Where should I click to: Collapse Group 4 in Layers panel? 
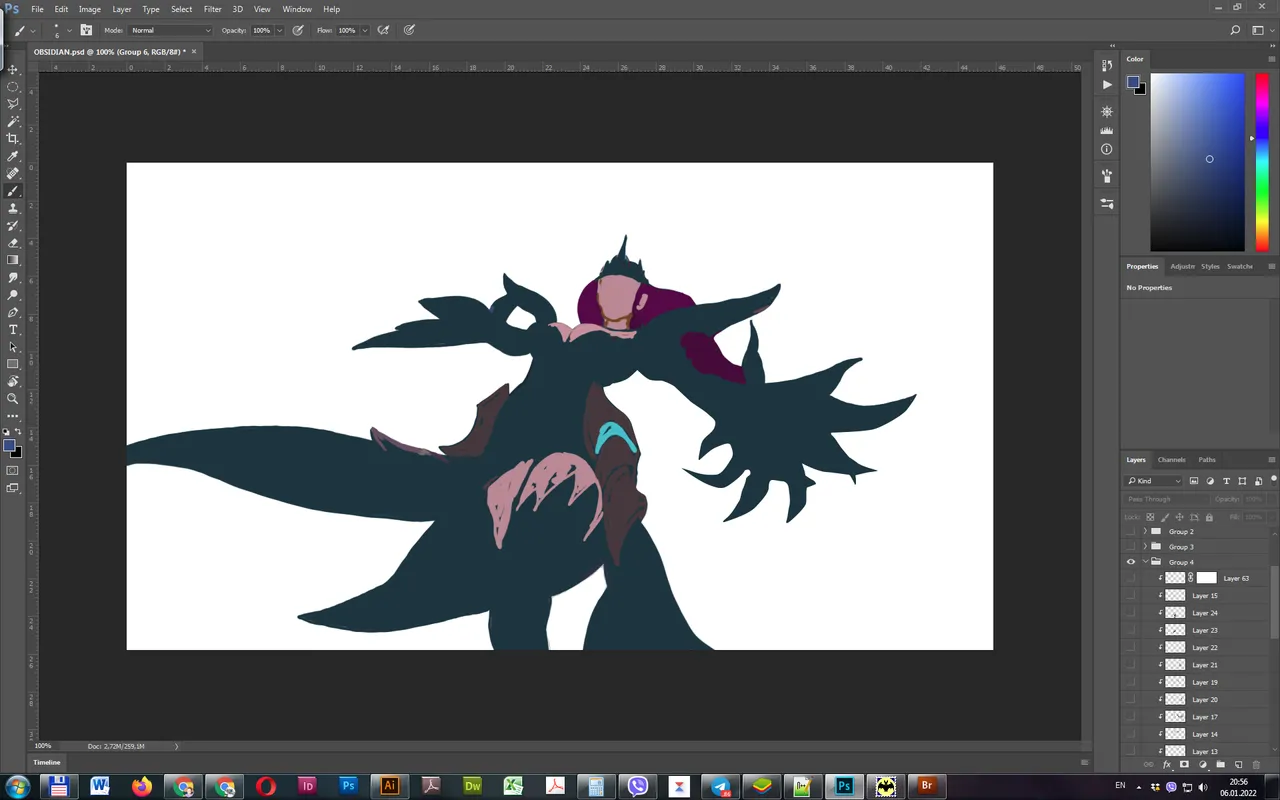[1145, 562]
